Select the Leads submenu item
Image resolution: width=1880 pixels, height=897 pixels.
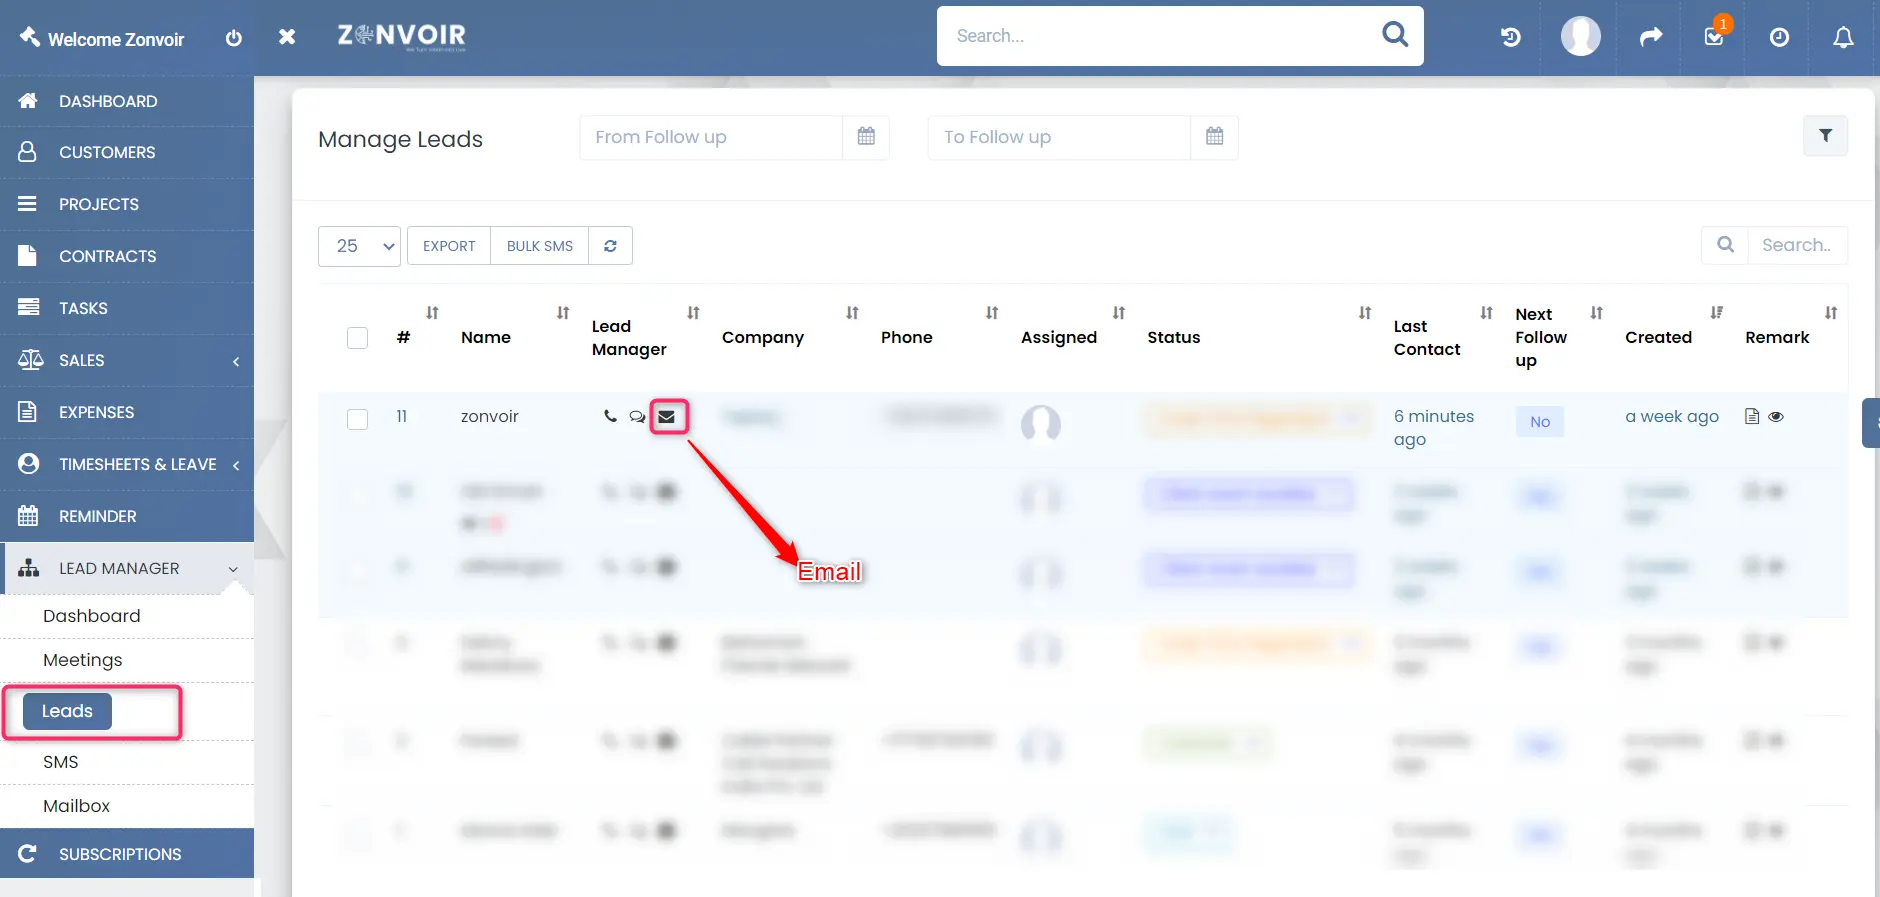67,711
